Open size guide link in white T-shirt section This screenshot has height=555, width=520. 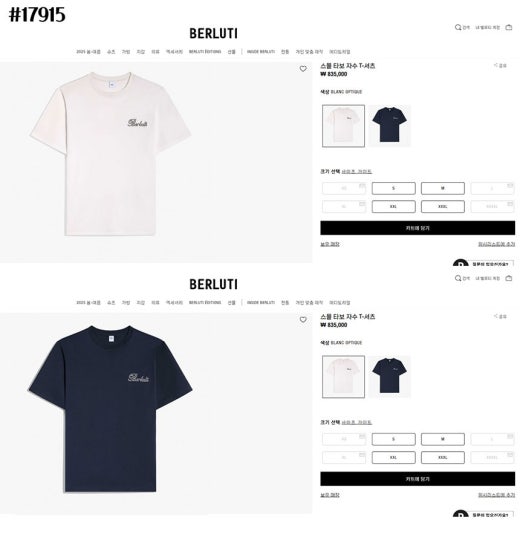pos(356,172)
